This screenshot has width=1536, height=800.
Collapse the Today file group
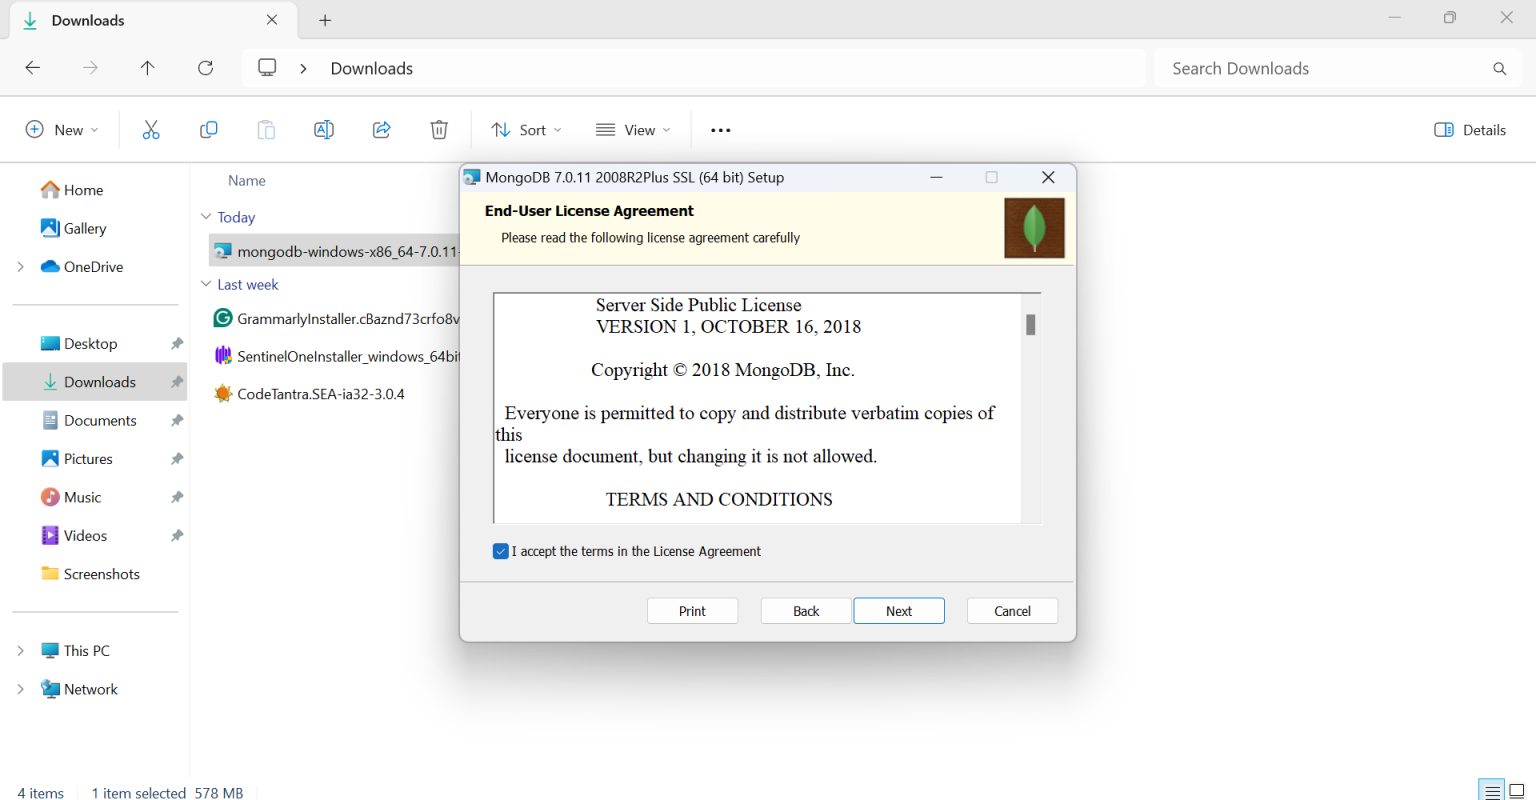[x=206, y=217]
